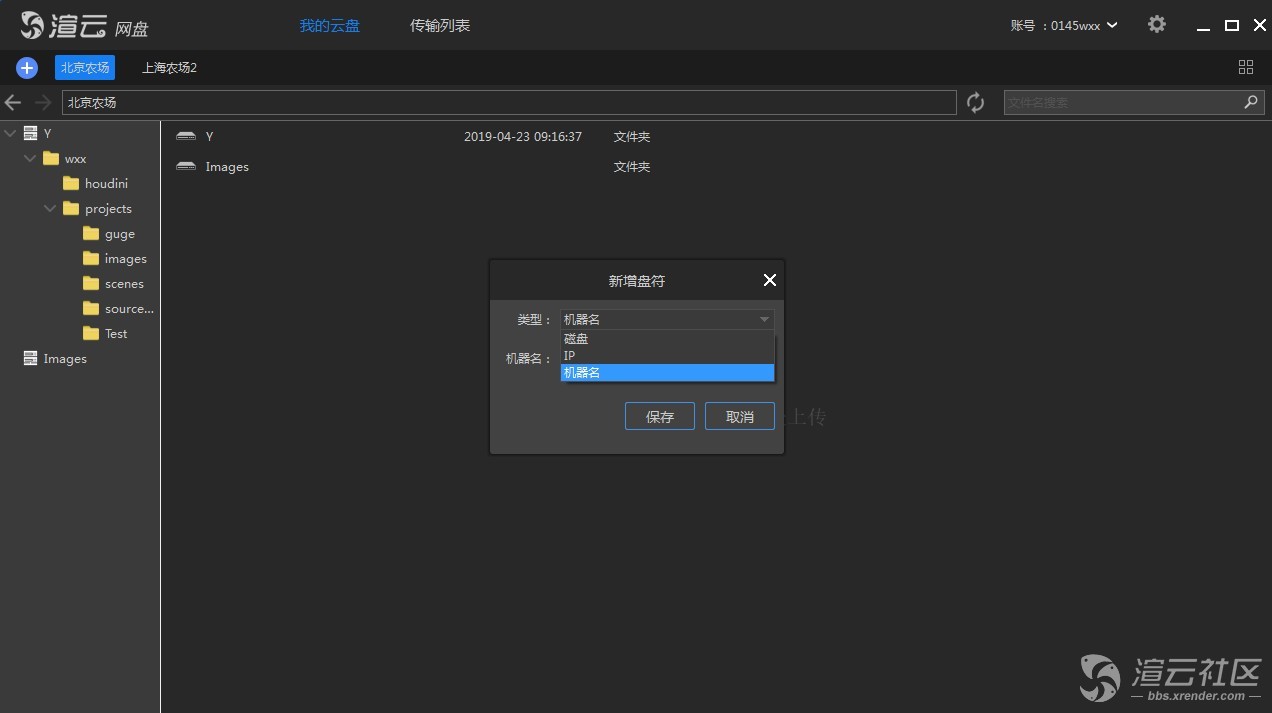Collapse the projects folder chevron
Viewport: 1272px width, 713px height.
coord(50,209)
